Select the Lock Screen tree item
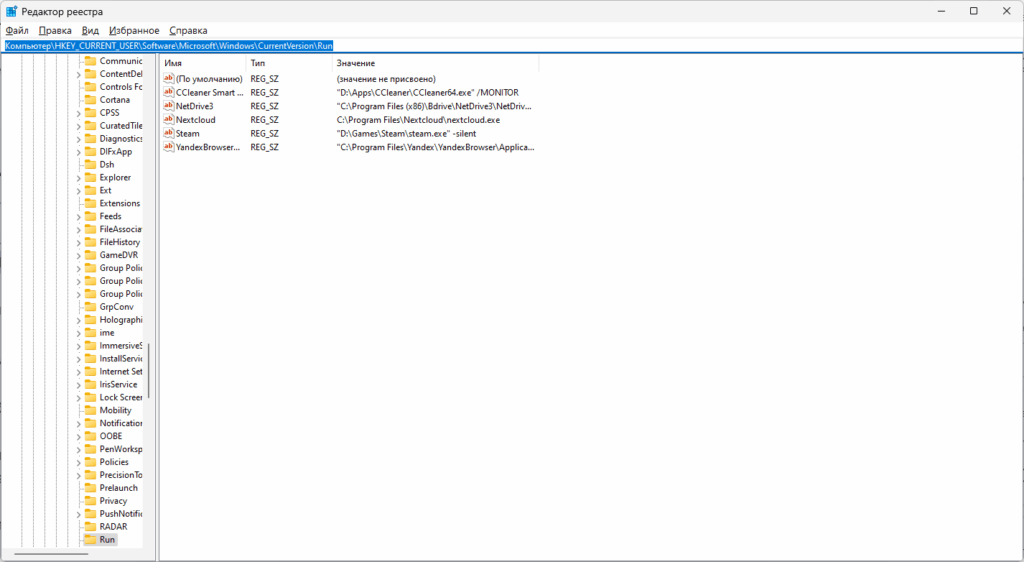Viewport: 1024px width, 562px height. [x=121, y=398]
